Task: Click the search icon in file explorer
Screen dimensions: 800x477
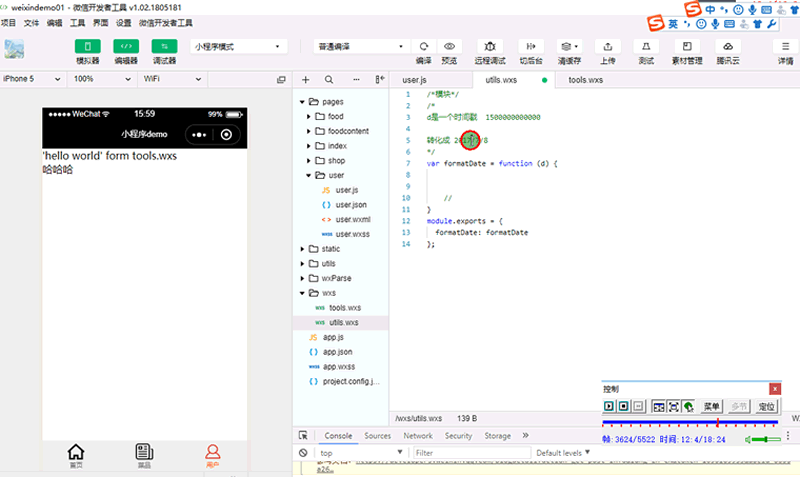Action: tap(330, 79)
